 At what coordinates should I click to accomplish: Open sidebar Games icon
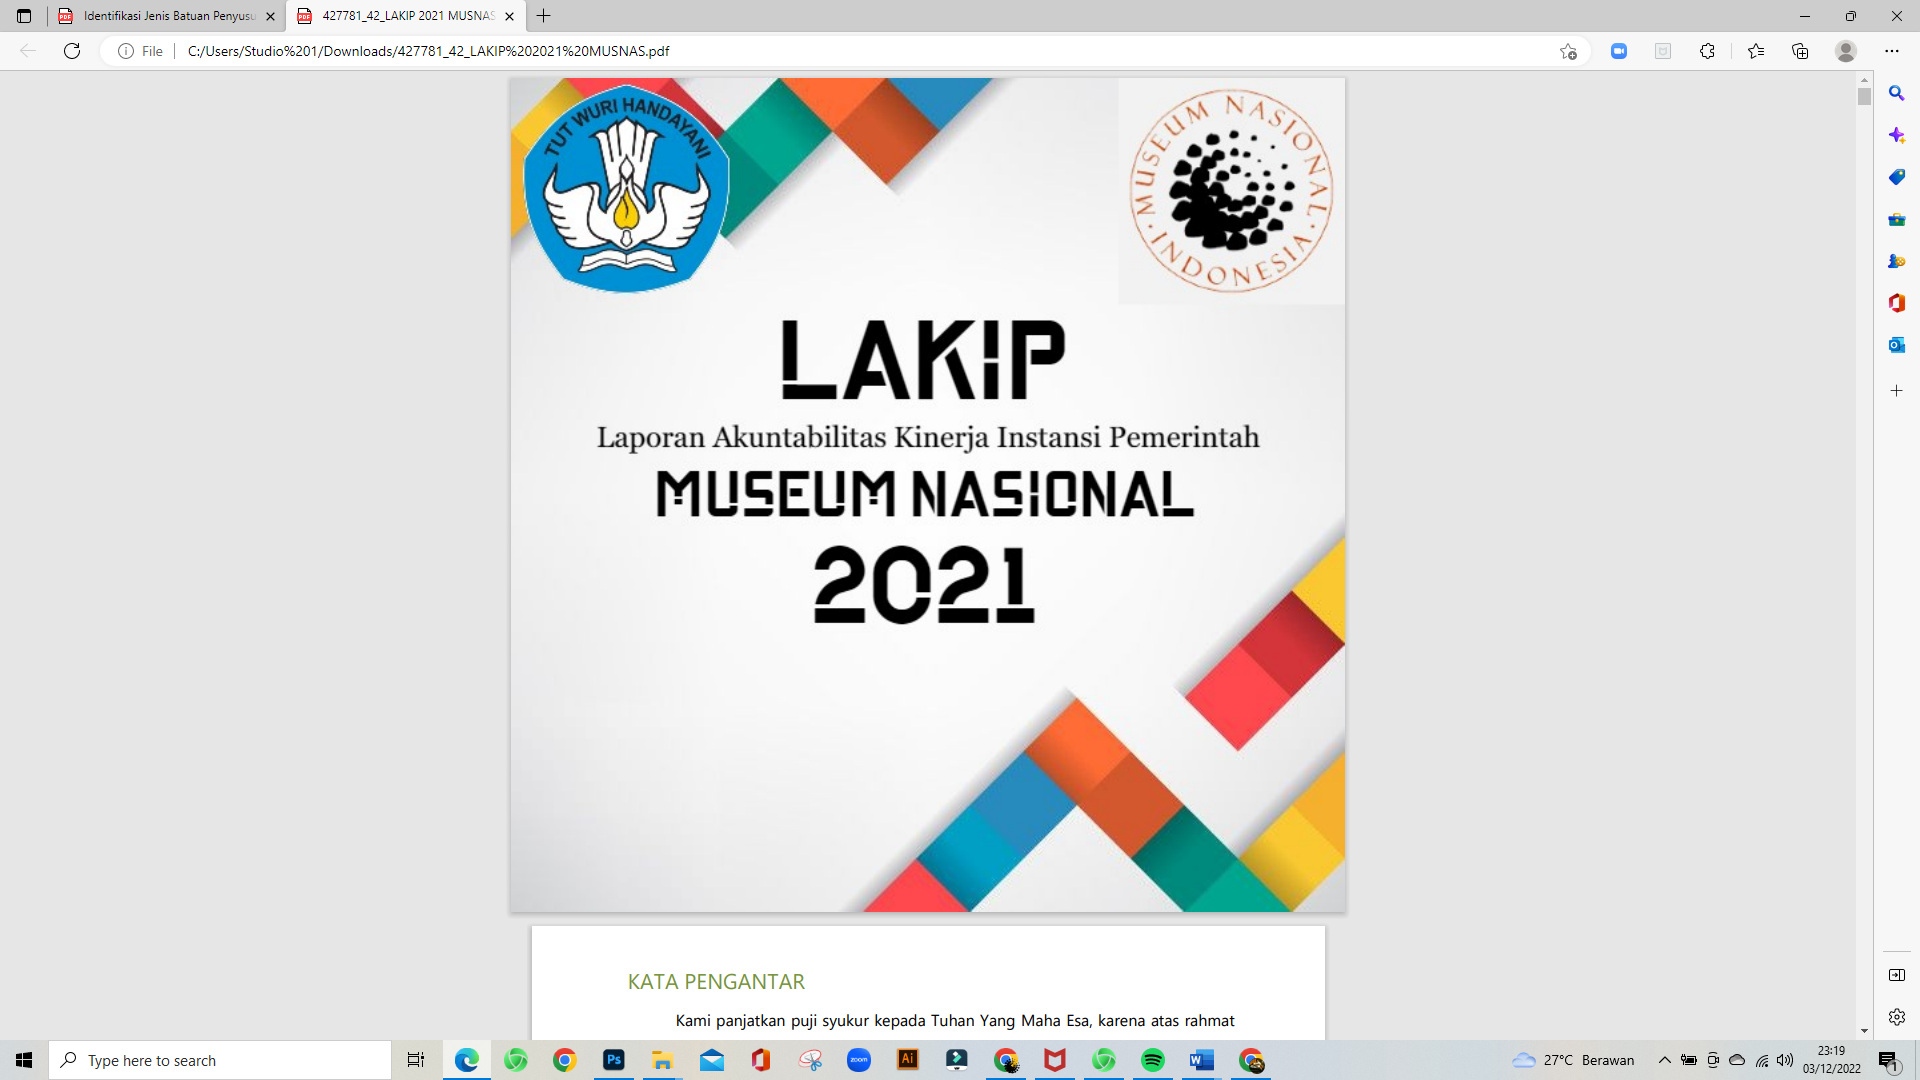click(x=1896, y=261)
